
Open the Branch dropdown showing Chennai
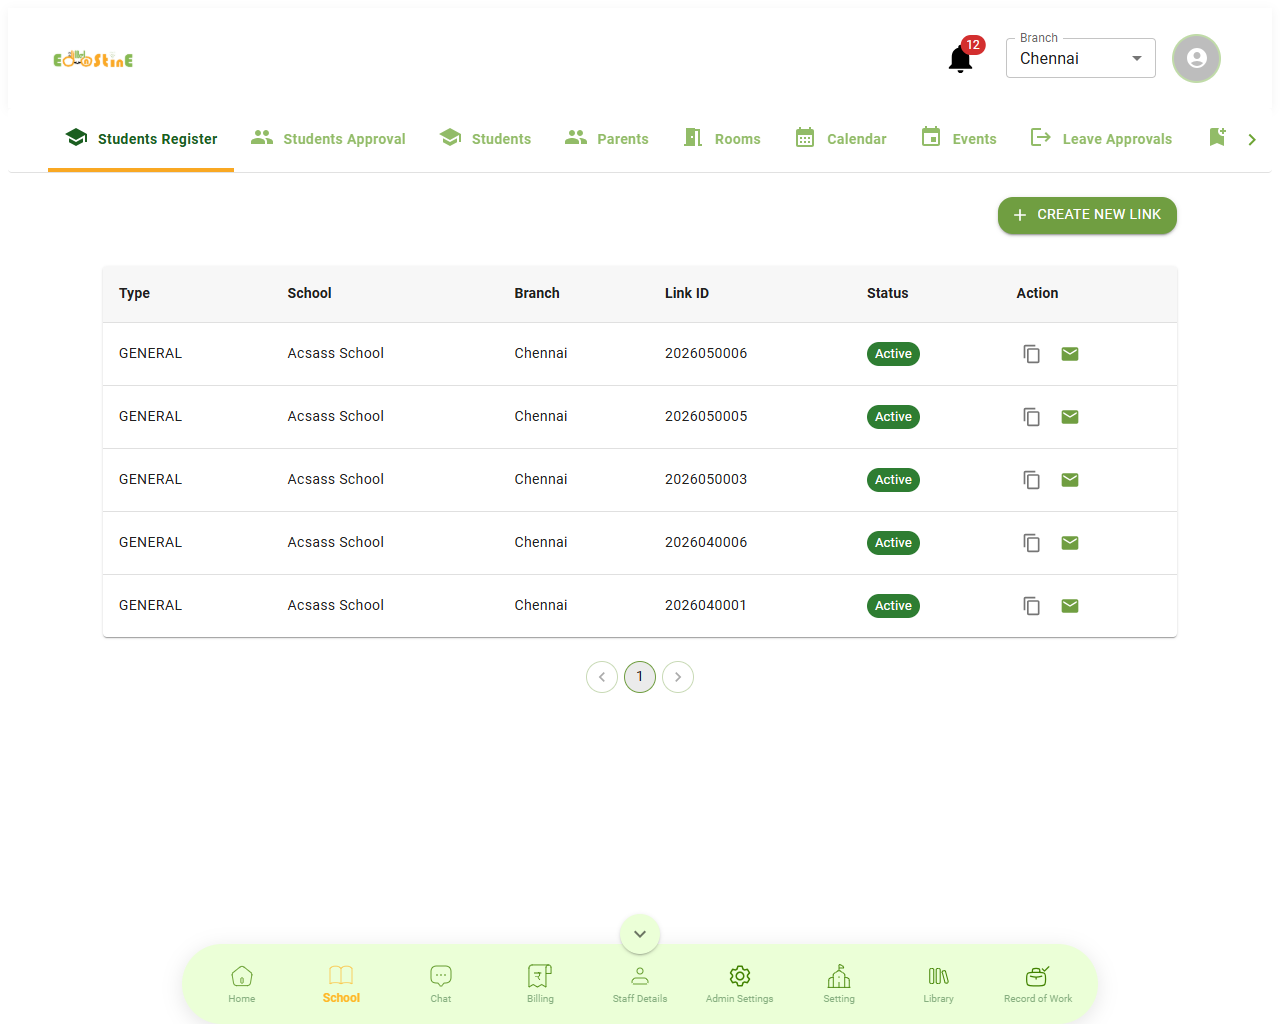tap(1081, 58)
